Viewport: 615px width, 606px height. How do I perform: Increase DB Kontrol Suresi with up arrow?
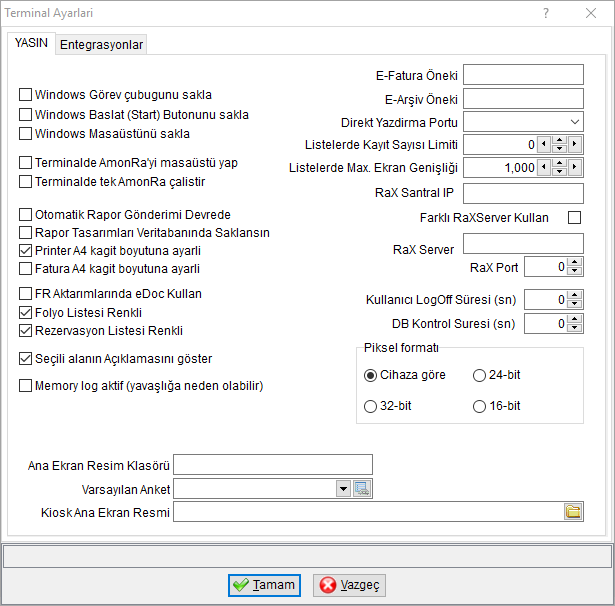(575, 319)
